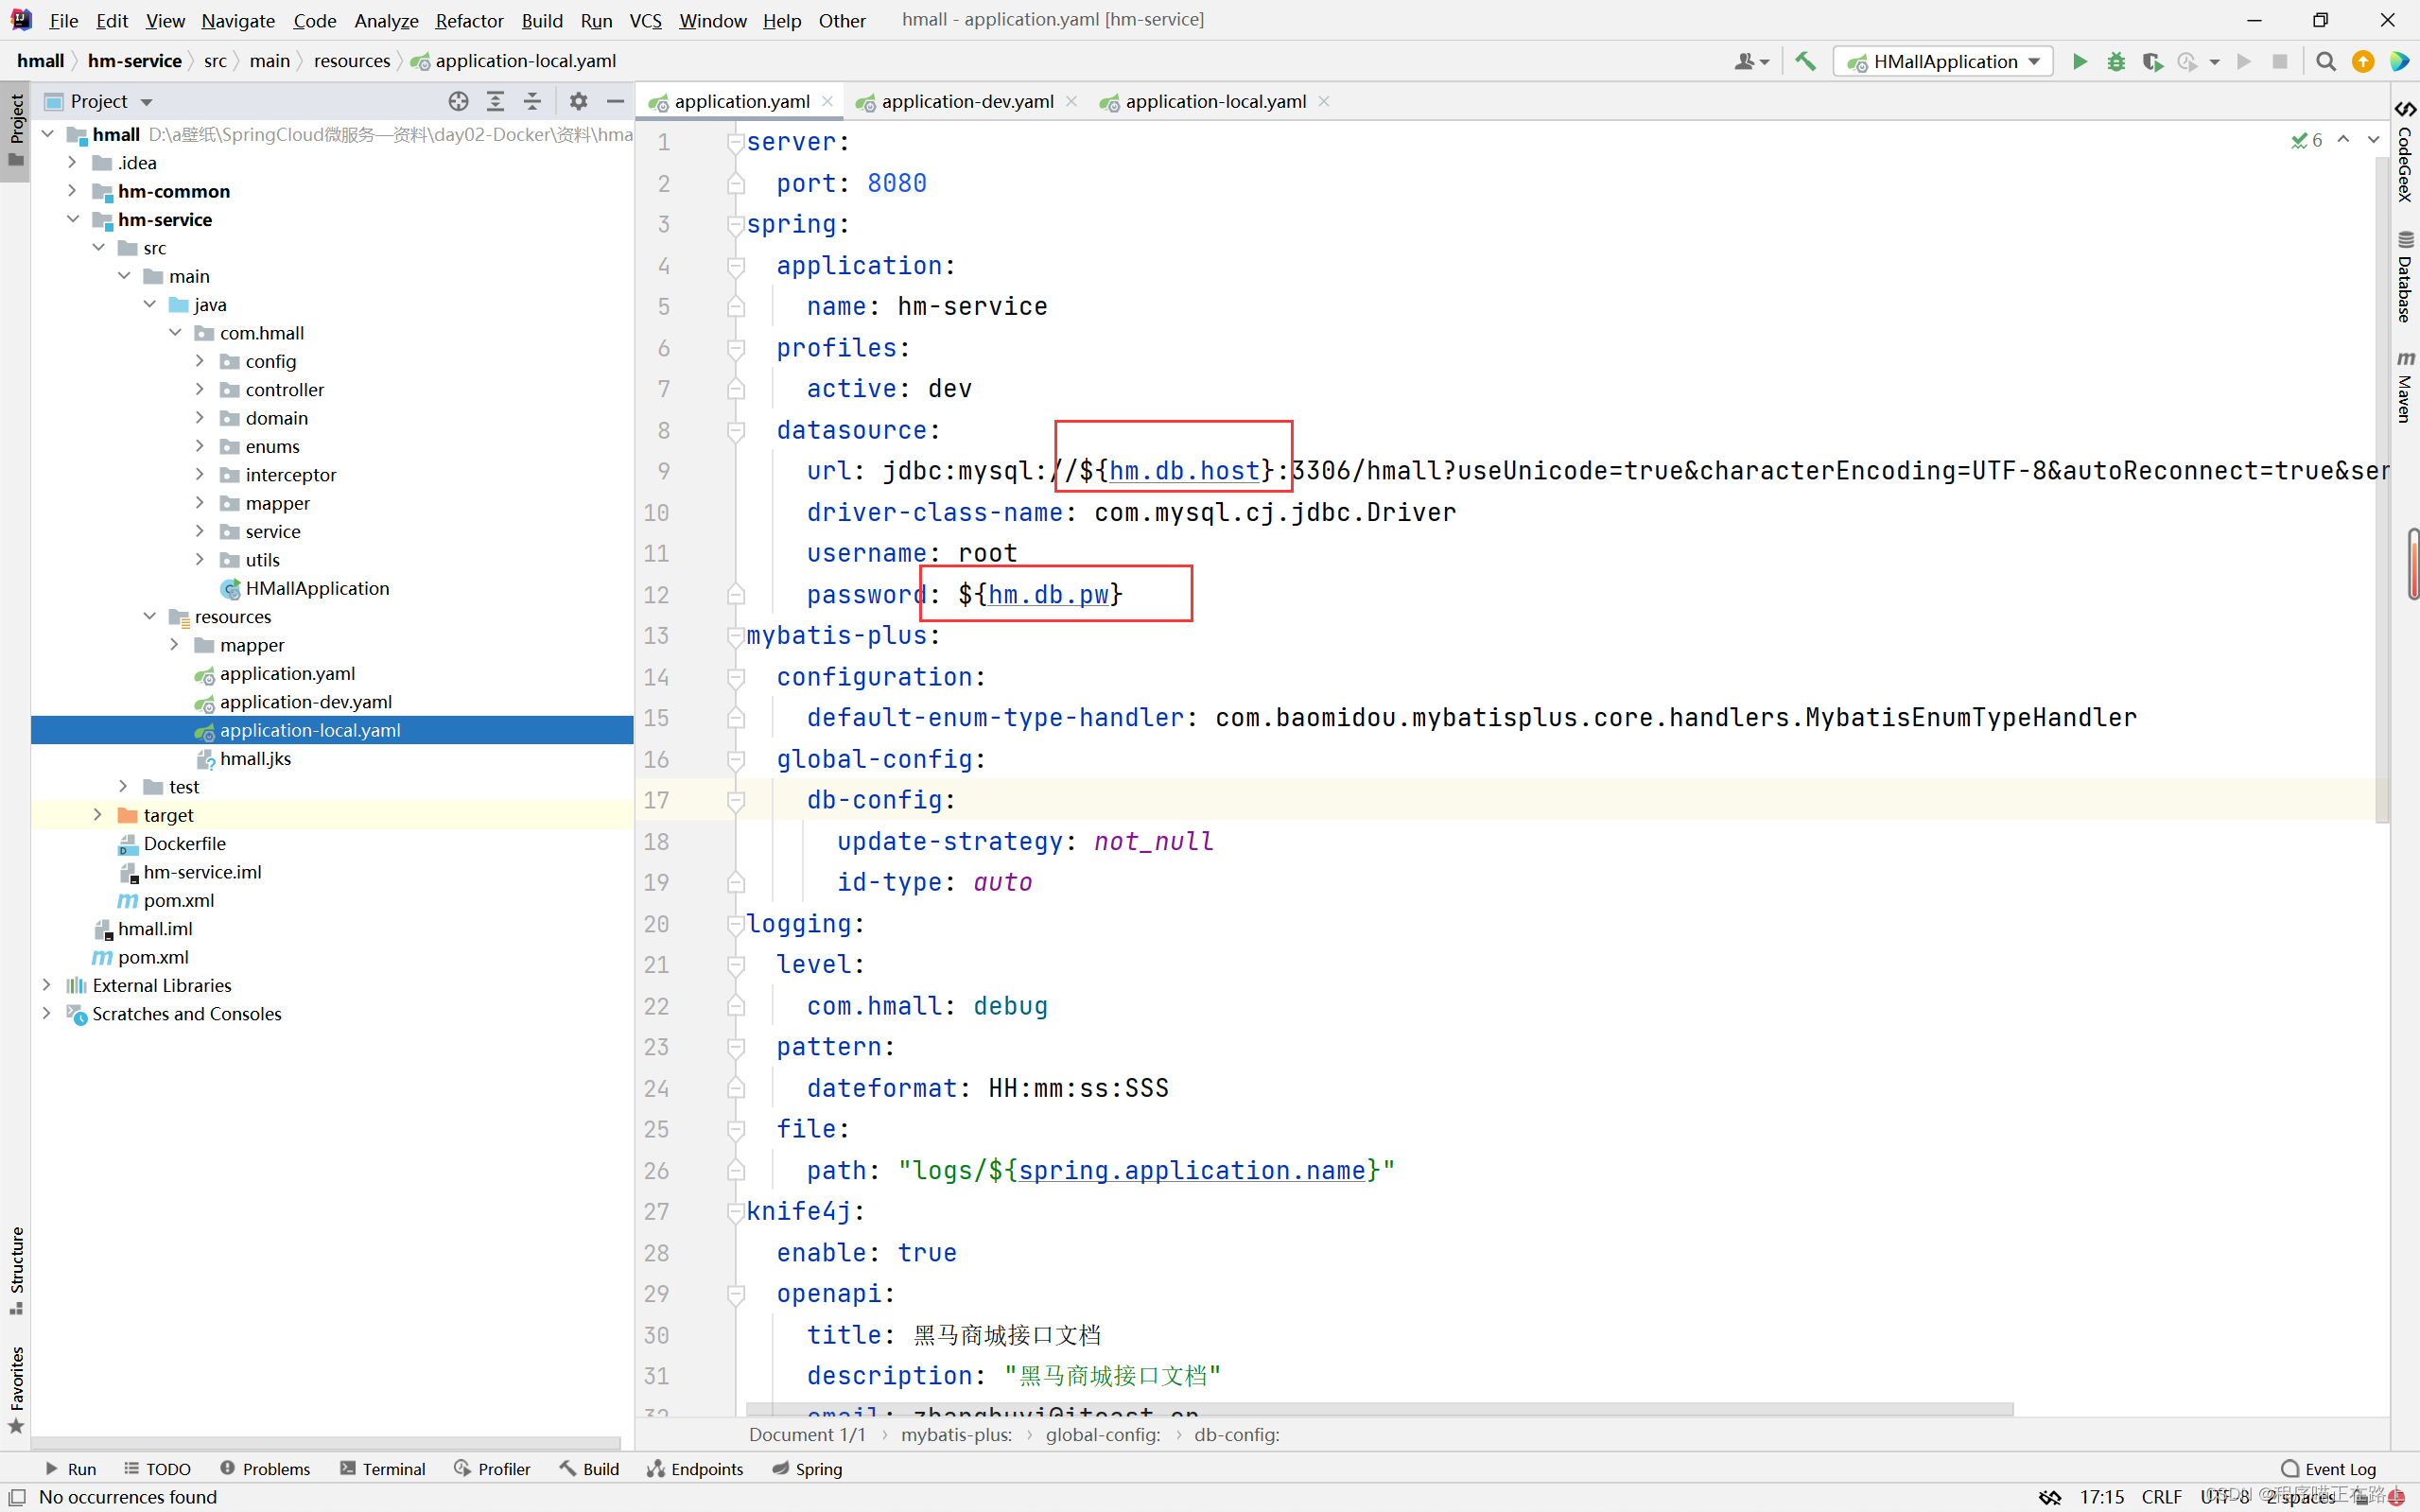Collapse all in Project panel

pyautogui.click(x=532, y=101)
